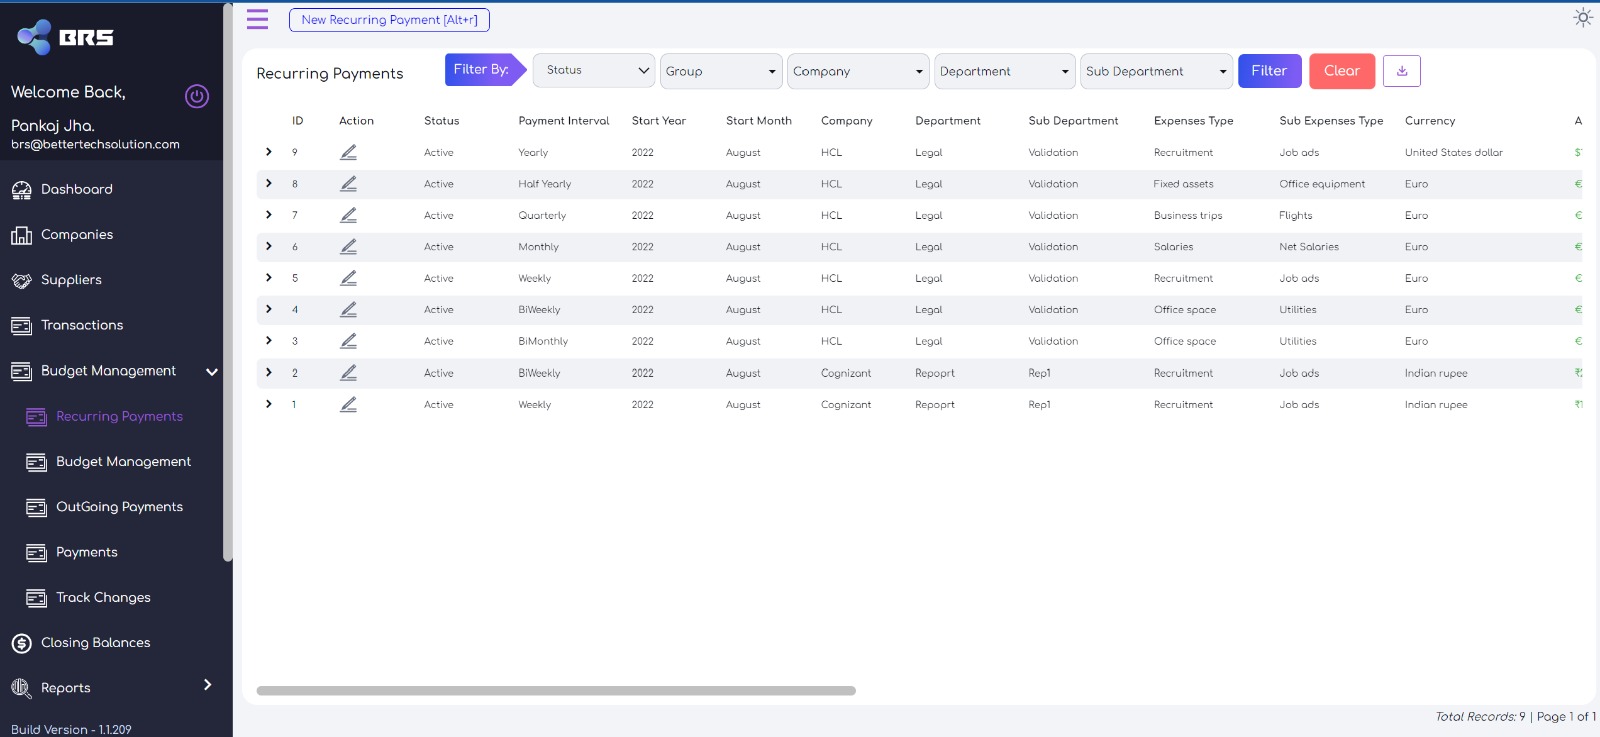Click the BRS logo icon
The image size is (1600, 737).
(34, 37)
